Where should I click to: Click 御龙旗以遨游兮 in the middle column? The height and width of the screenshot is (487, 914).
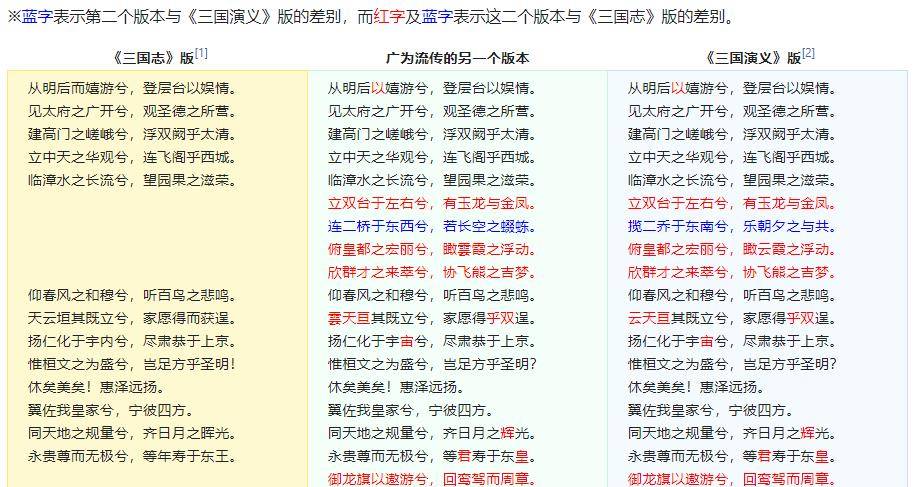click(x=378, y=479)
